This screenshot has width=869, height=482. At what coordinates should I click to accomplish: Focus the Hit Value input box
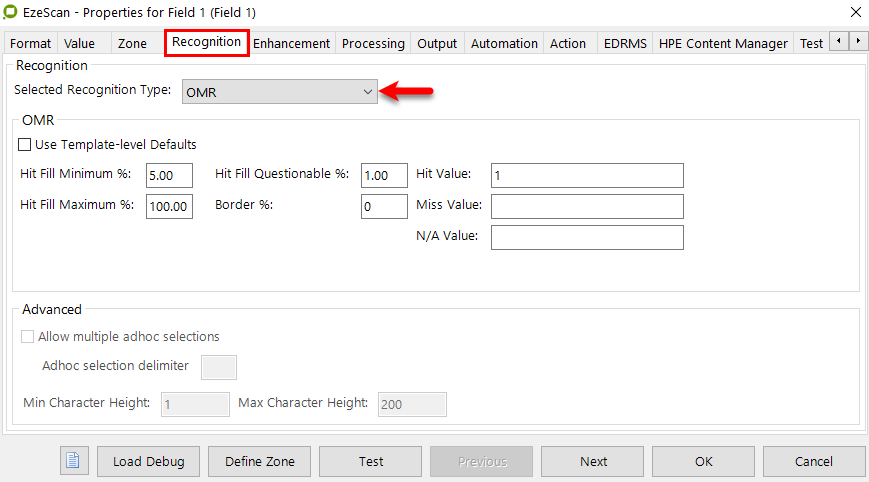point(587,175)
